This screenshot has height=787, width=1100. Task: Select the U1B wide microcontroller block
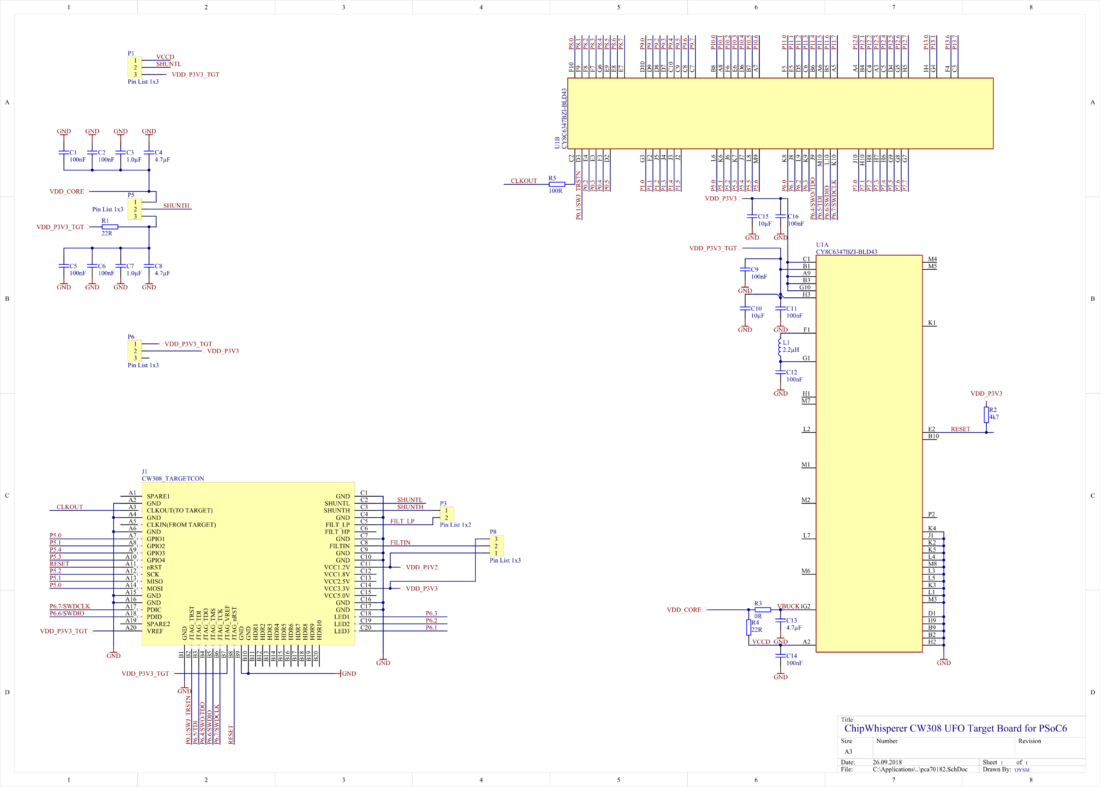click(780, 113)
